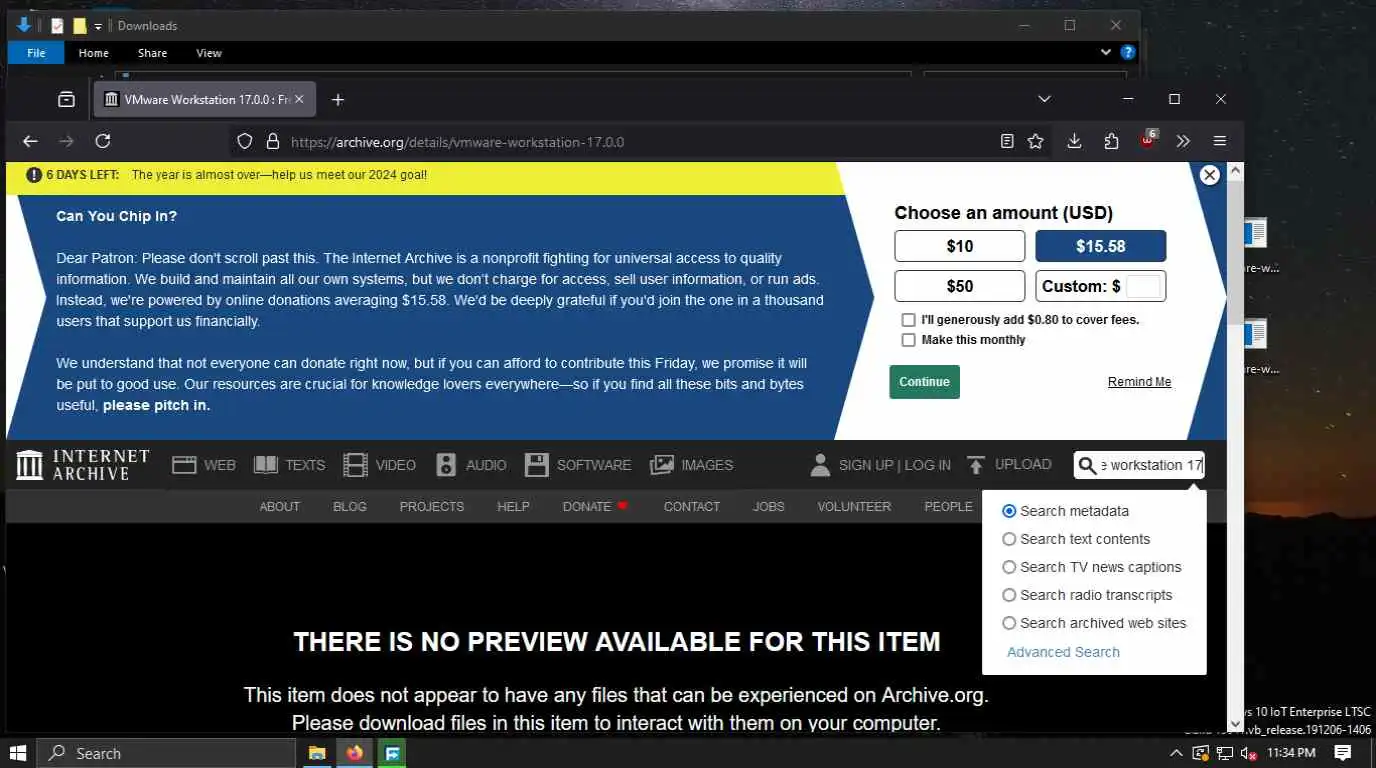Open Help icon in Downloads window
This screenshot has width=1376, height=768.
1128,52
